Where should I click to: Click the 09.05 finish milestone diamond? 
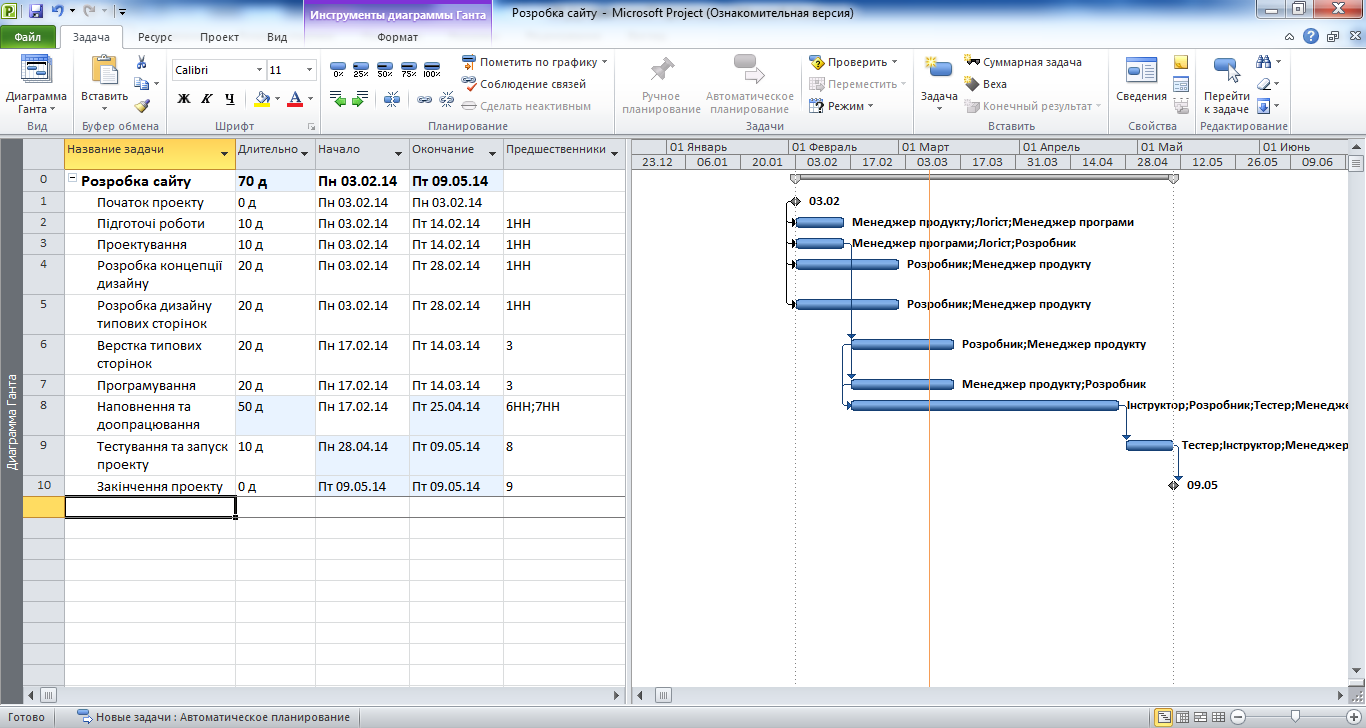pyautogui.click(x=1173, y=485)
